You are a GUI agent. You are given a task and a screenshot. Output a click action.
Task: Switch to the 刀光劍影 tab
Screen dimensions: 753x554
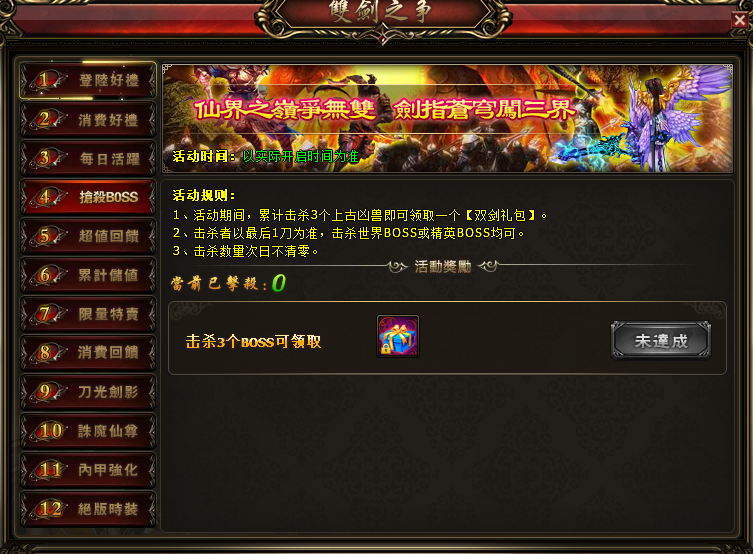[x=88, y=392]
